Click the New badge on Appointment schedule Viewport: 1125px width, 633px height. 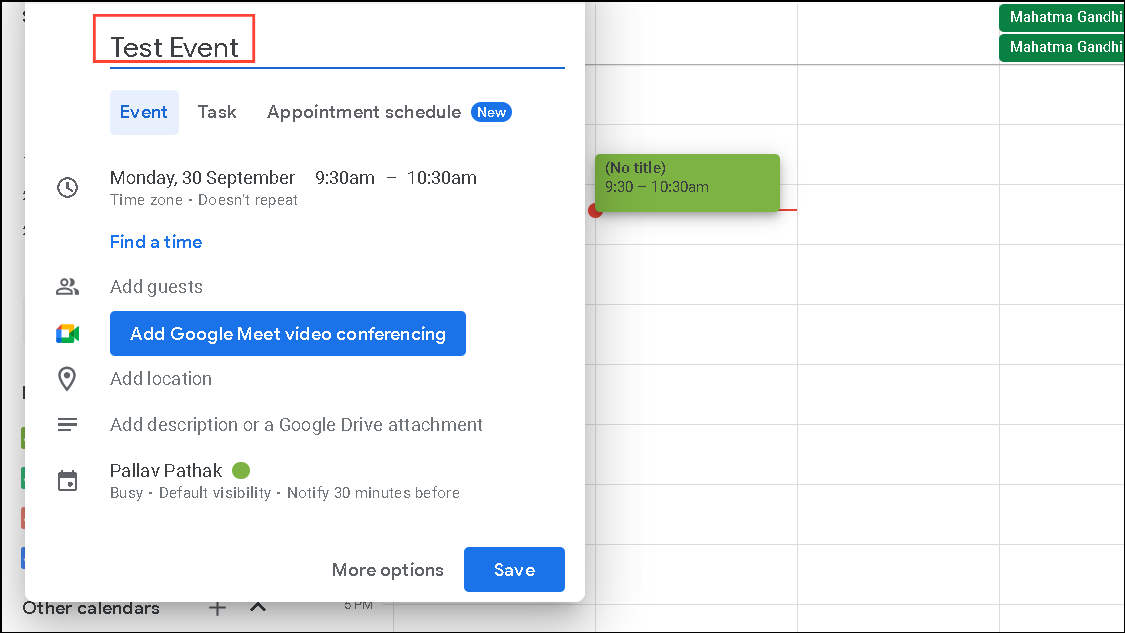(x=491, y=112)
